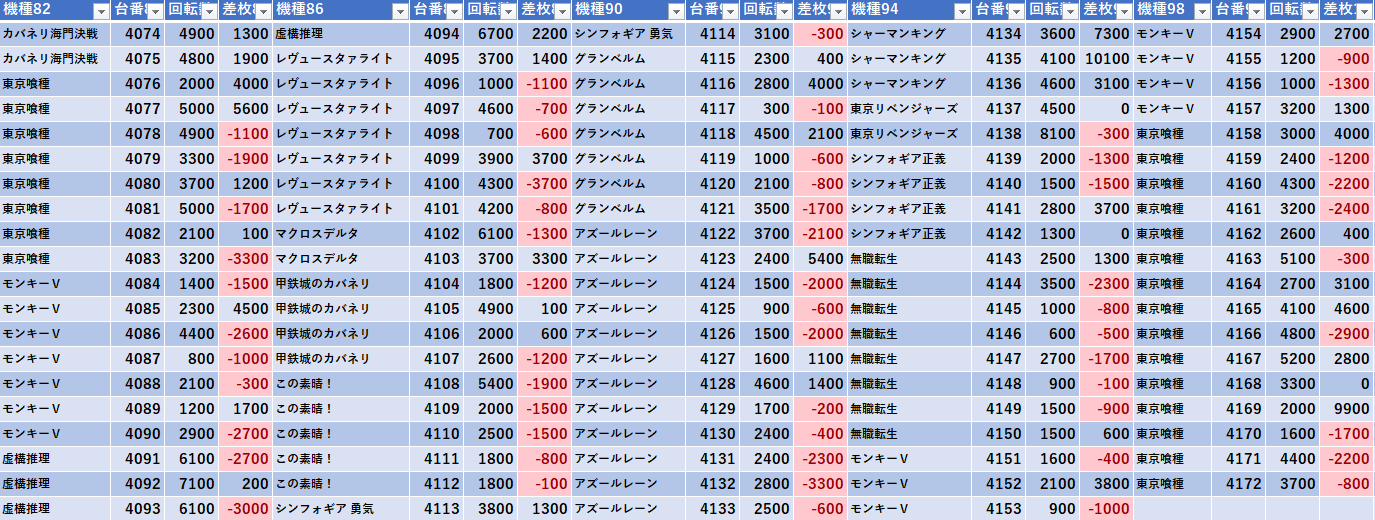Screen dimensions: 1375x520
Task: Click モンキーV in row 4154
Action: coord(1165,34)
